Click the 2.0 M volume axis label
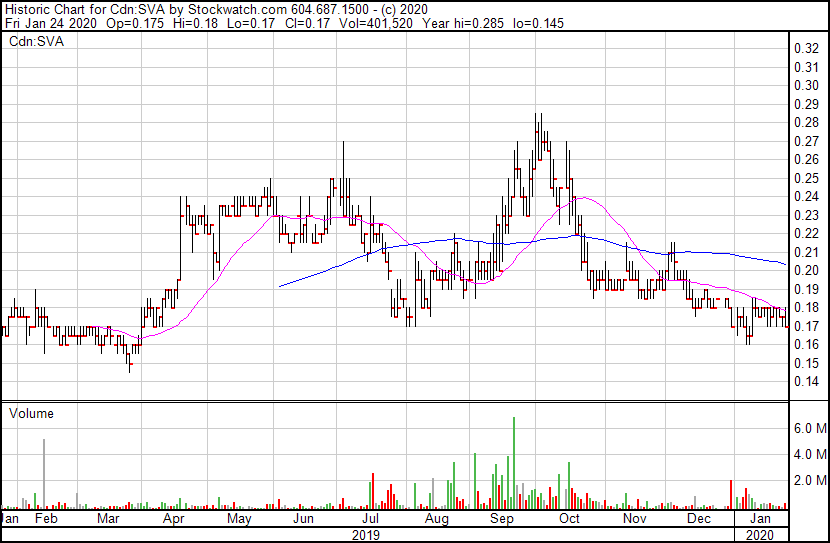 point(809,481)
